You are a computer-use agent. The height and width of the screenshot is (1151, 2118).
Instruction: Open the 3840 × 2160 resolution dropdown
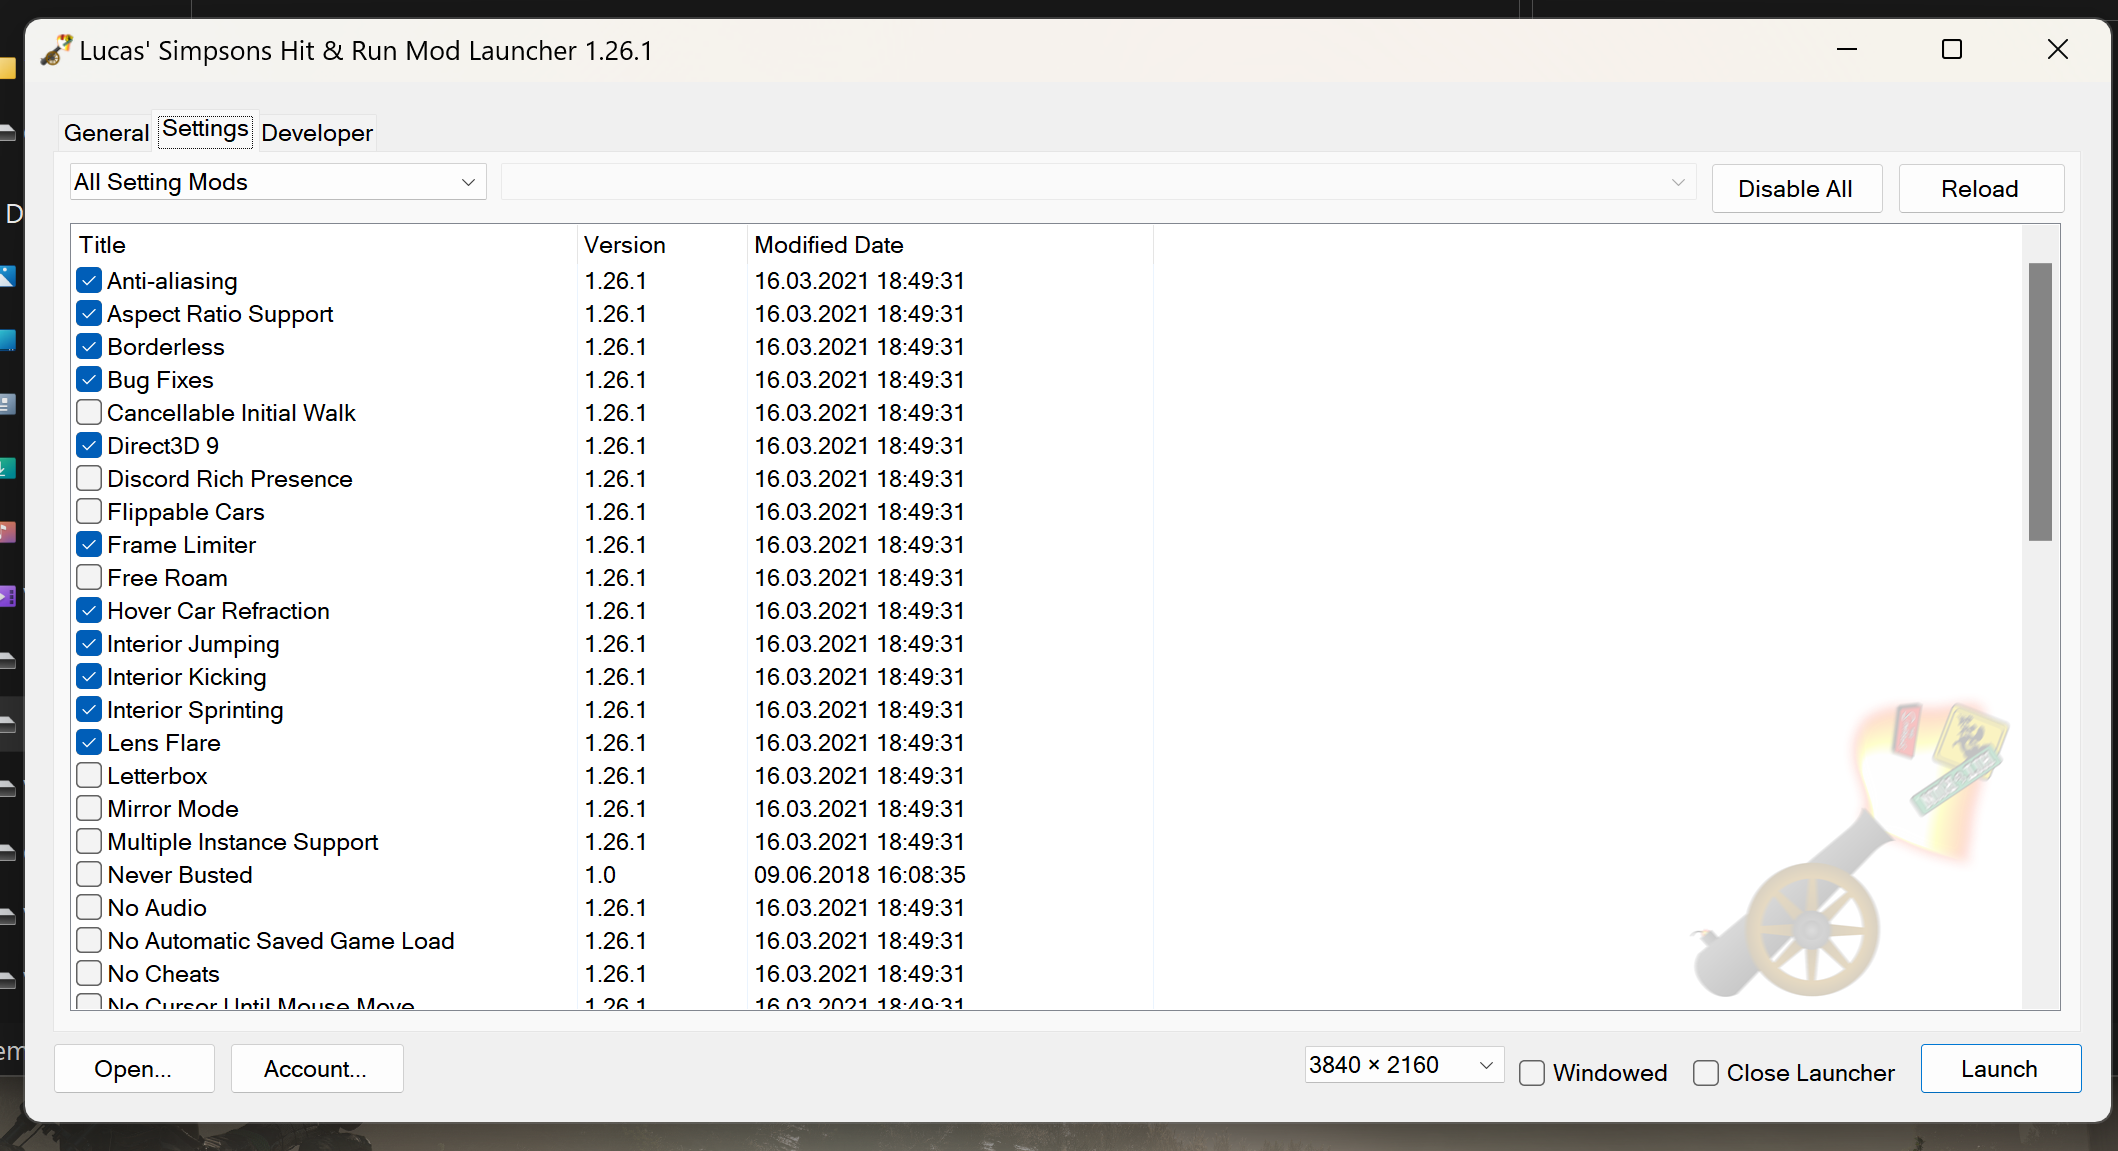tap(1403, 1066)
